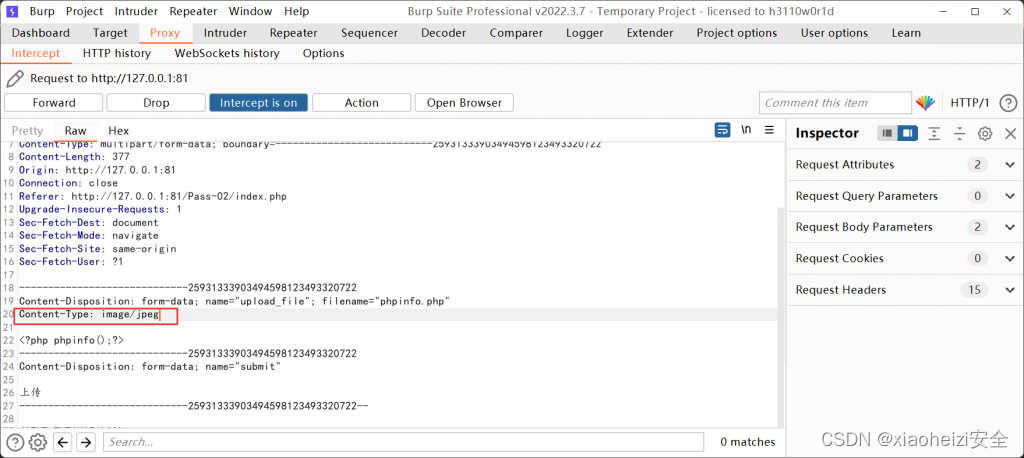1024x458 pixels.
Task: Open the Learn tab
Action: click(906, 33)
